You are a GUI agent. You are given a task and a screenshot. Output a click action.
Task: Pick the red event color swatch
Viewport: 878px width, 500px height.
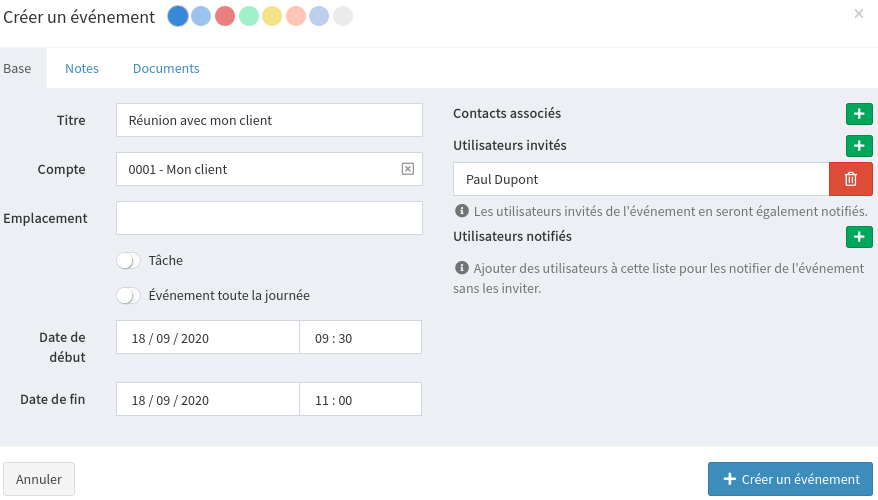tap(225, 16)
